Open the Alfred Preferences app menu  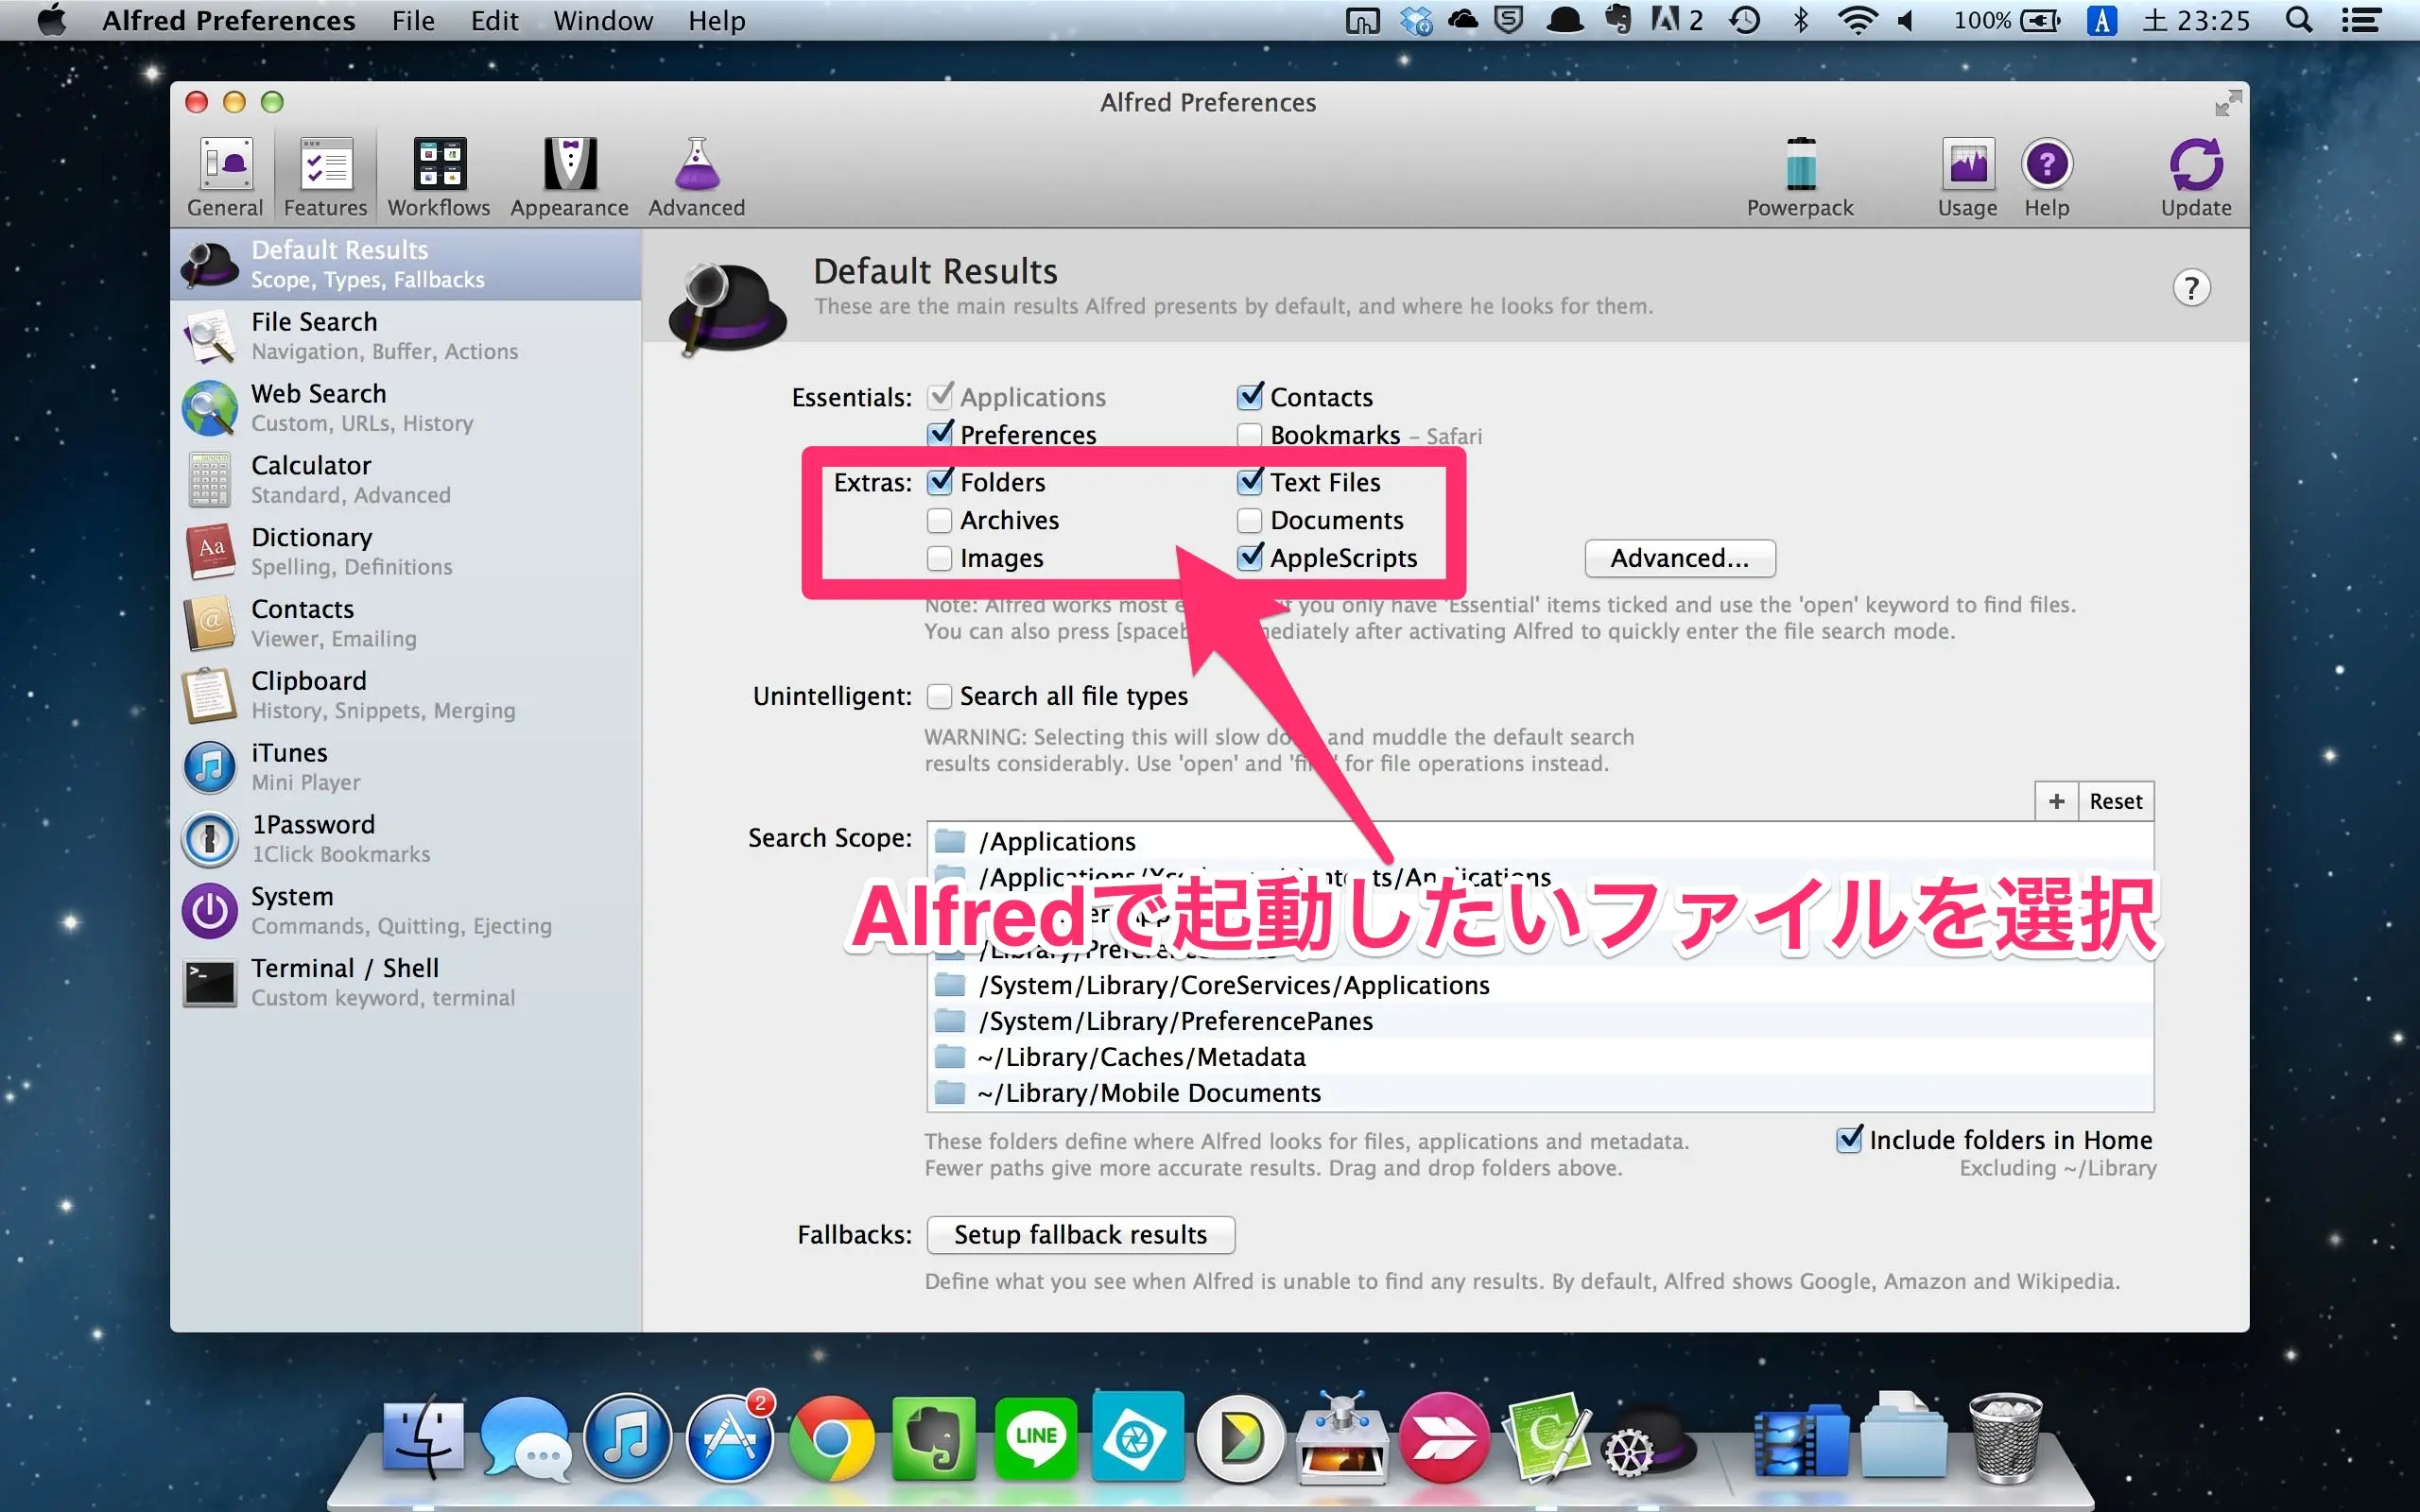tap(229, 20)
